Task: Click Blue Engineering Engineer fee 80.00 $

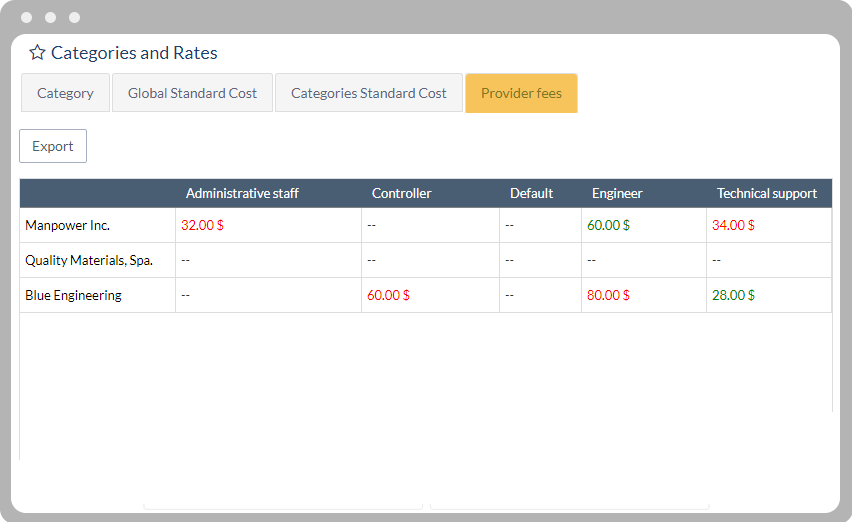Action: [x=608, y=295]
